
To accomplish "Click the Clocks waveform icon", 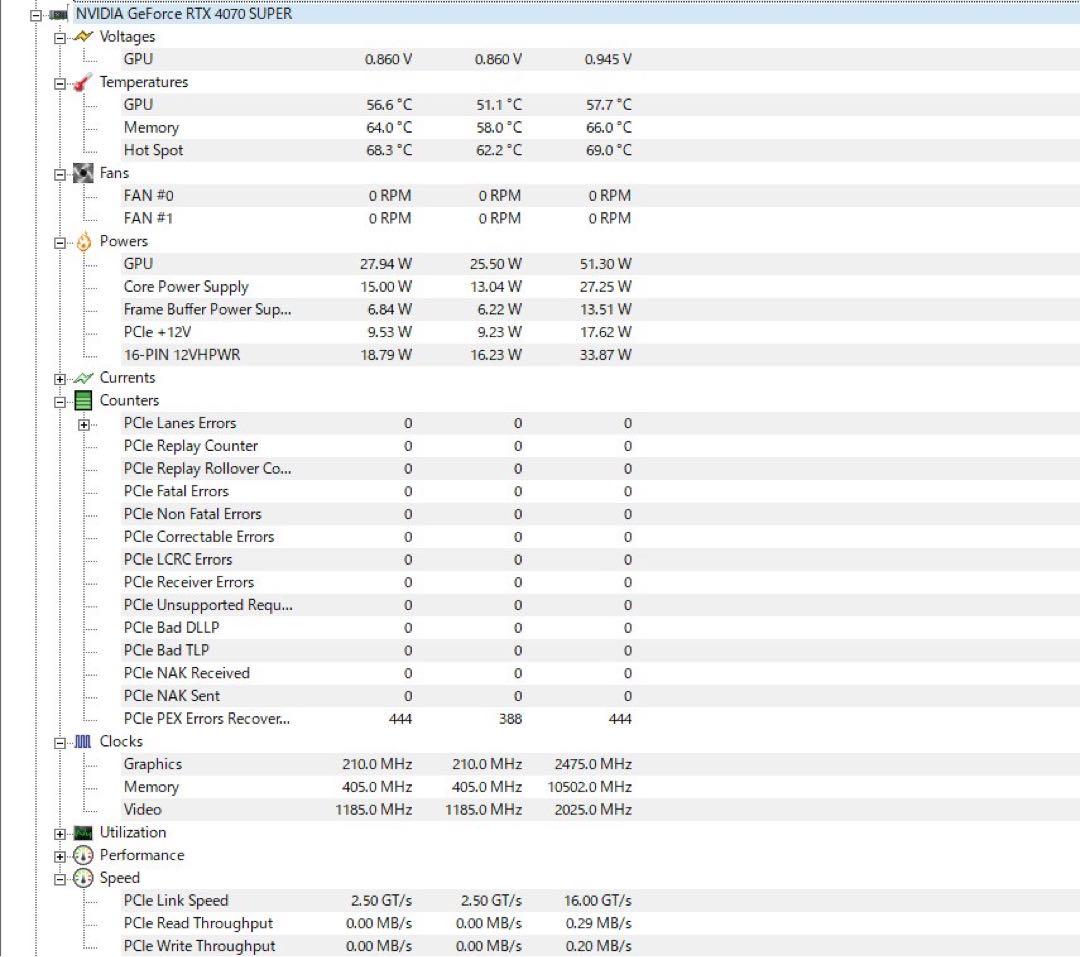I will [84, 742].
